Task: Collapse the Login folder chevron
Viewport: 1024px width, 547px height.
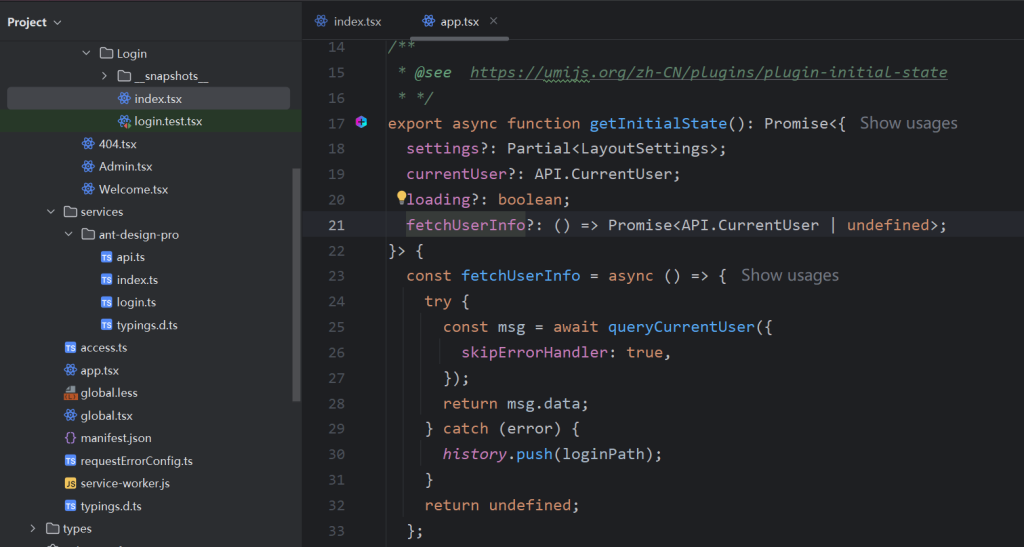Action: pyautogui.click(x=86, y=53)
